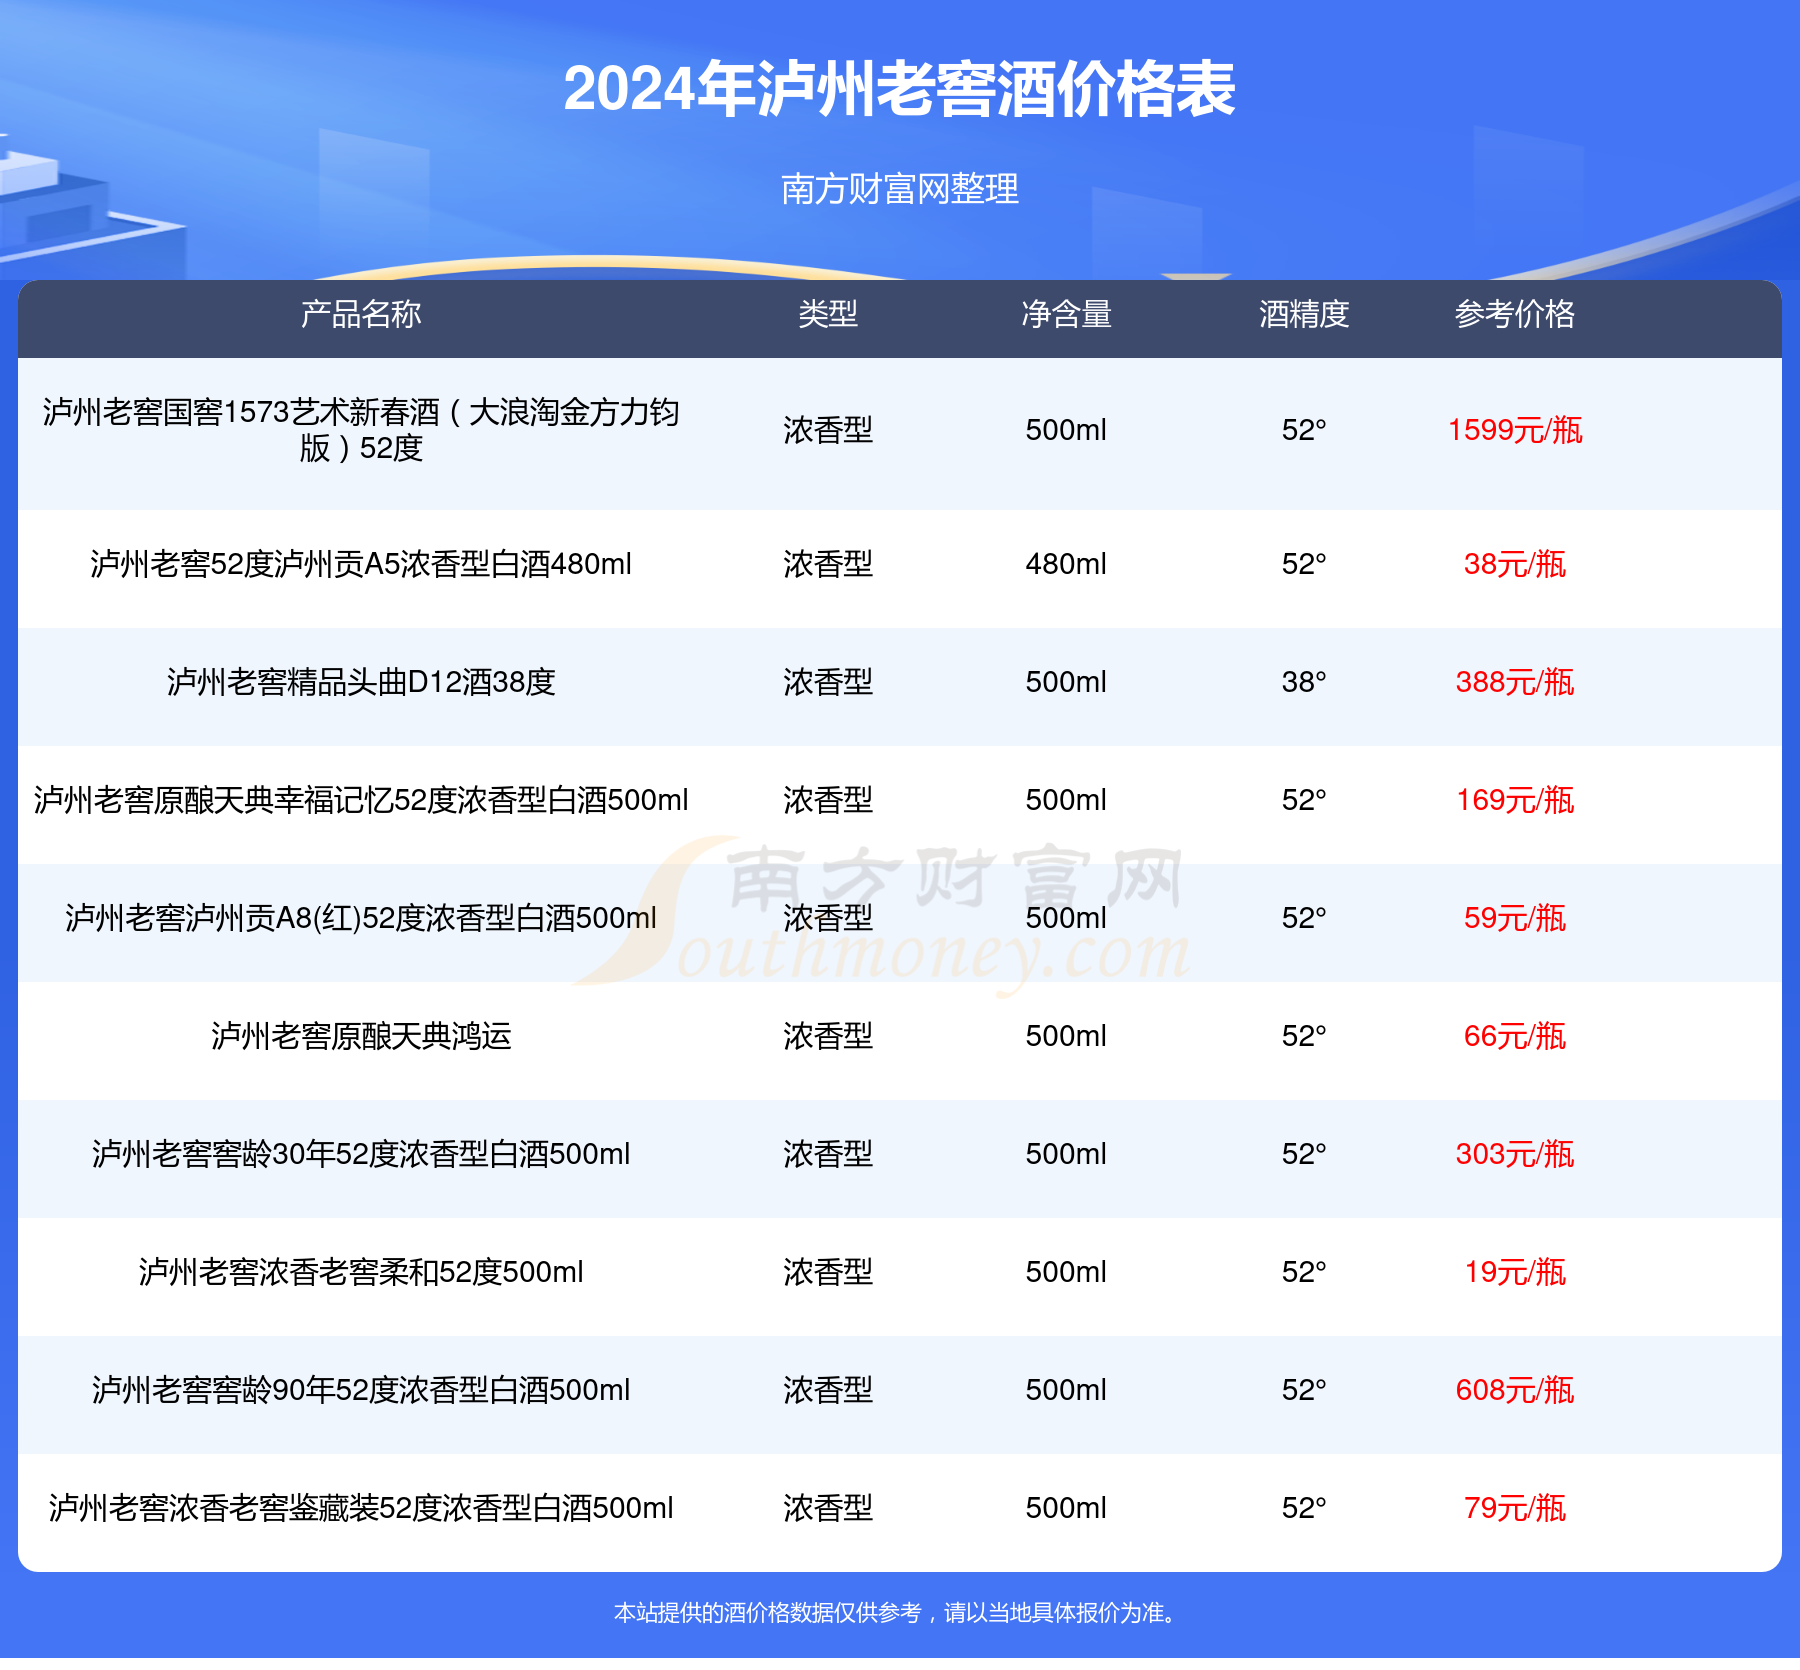The height and width of the screenshot is (1670, 1800).
Task: Click the 19元/瓶 price
Action: tap(1515, 1272)
